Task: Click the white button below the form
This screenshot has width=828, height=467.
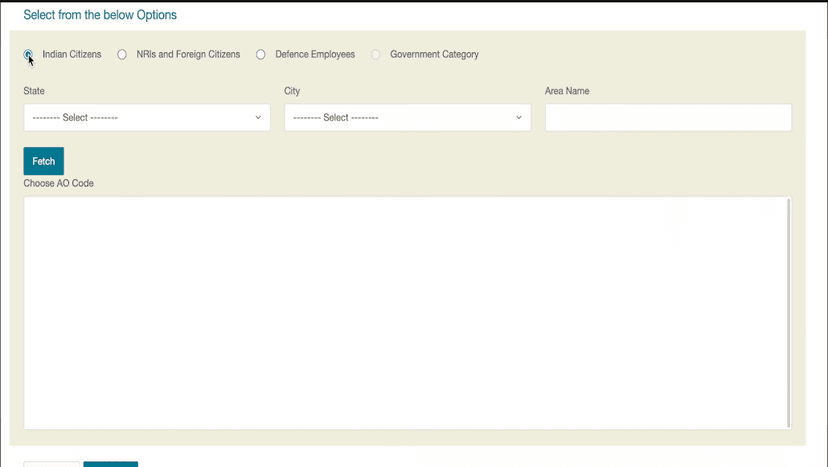Action: click(51, 464)
